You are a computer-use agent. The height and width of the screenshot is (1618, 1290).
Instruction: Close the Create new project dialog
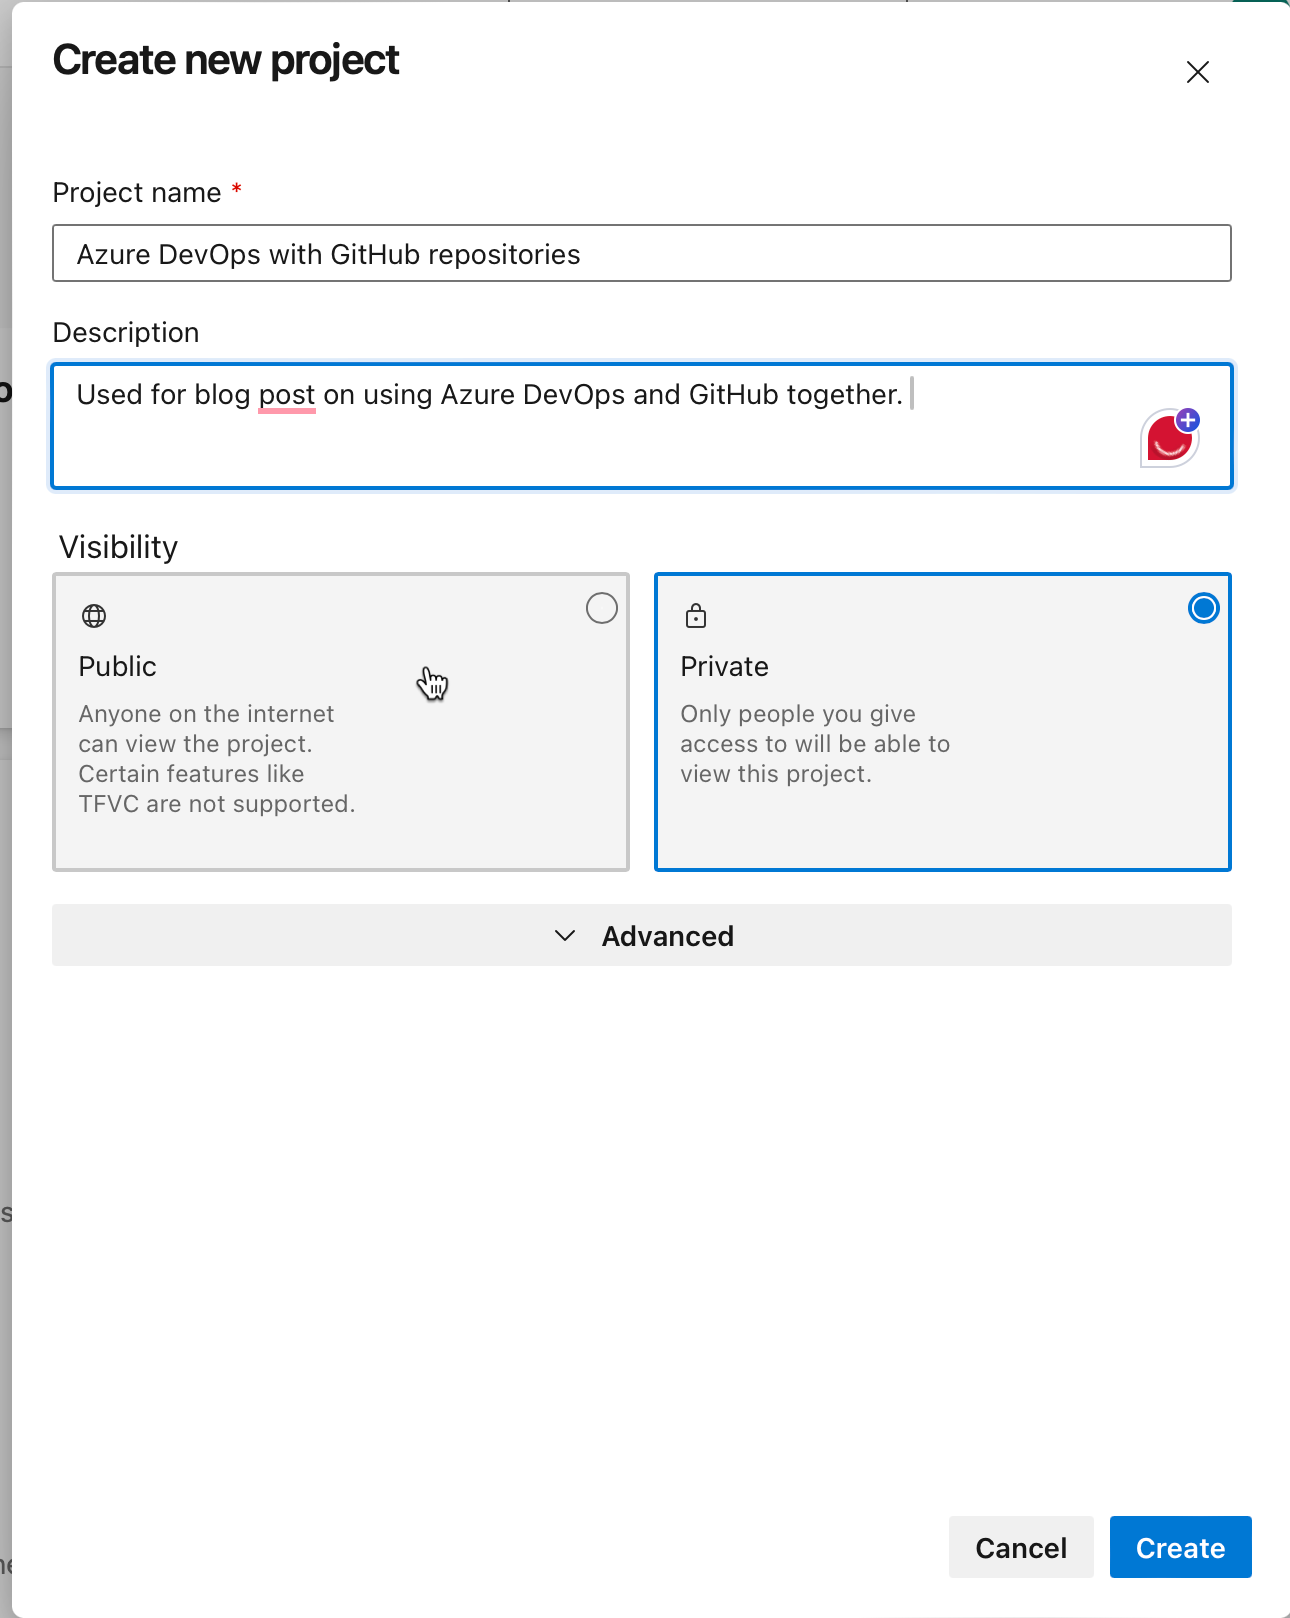1198,72
